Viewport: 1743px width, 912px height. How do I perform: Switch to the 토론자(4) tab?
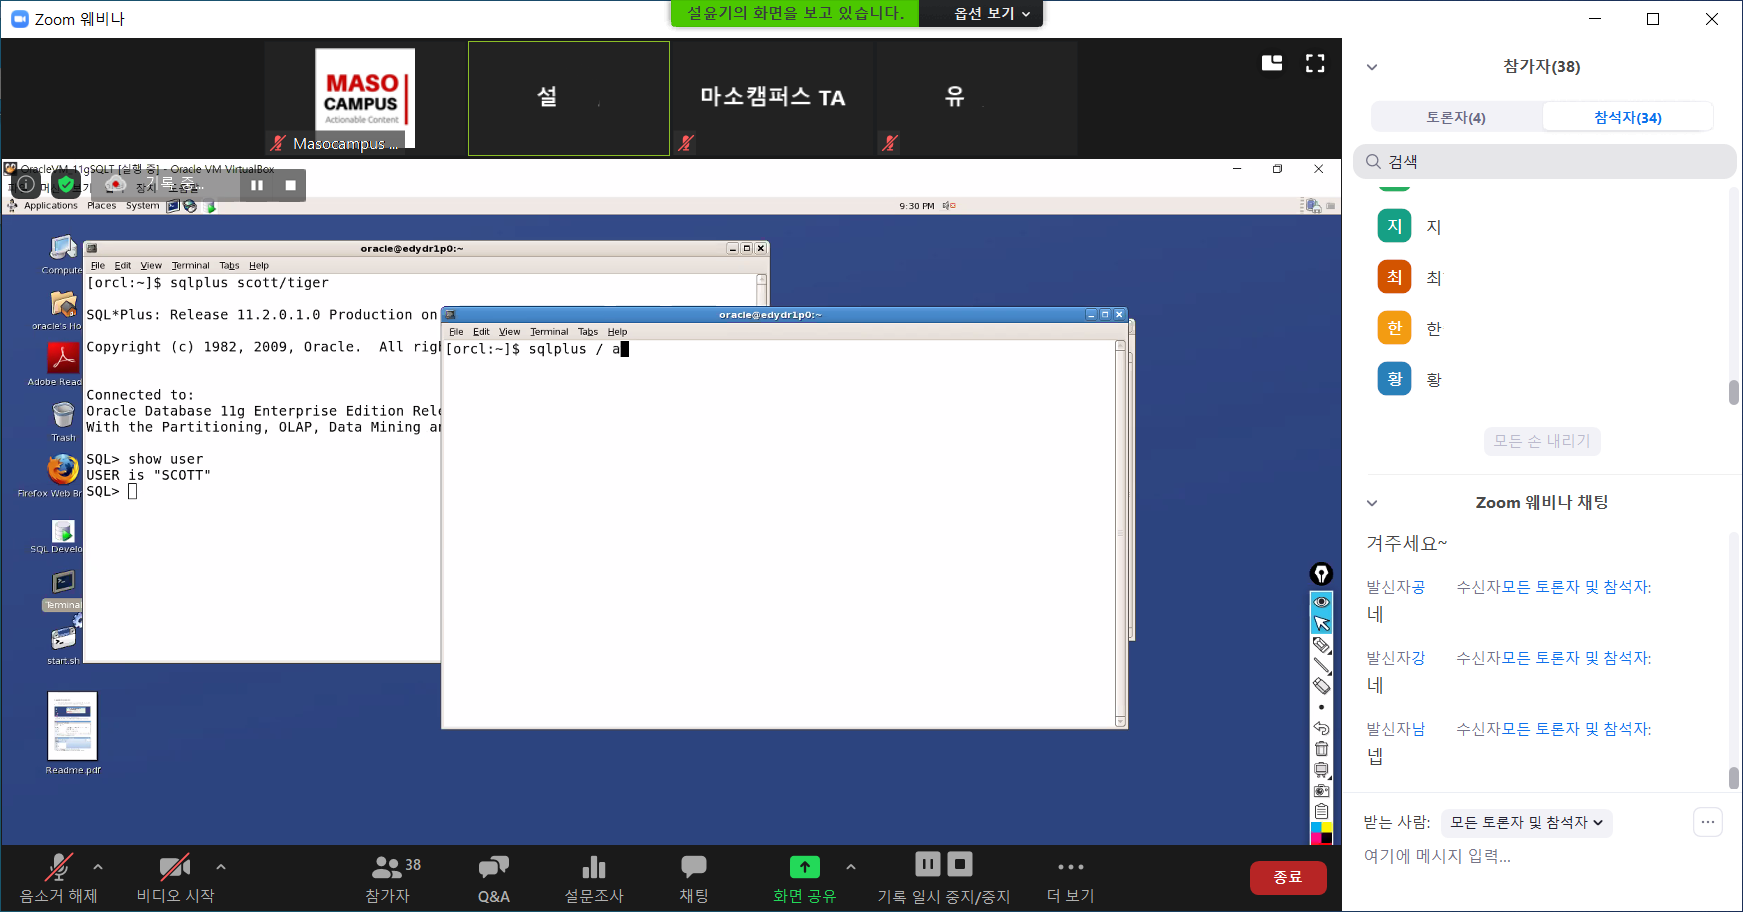[x=1456, y=117]
